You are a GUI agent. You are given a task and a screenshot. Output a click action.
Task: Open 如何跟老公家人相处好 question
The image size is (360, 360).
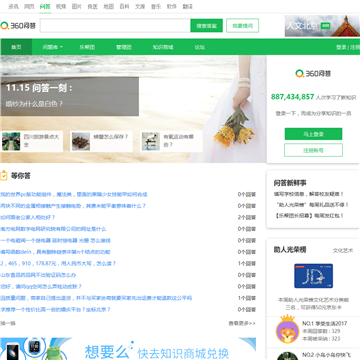[28, 217]
